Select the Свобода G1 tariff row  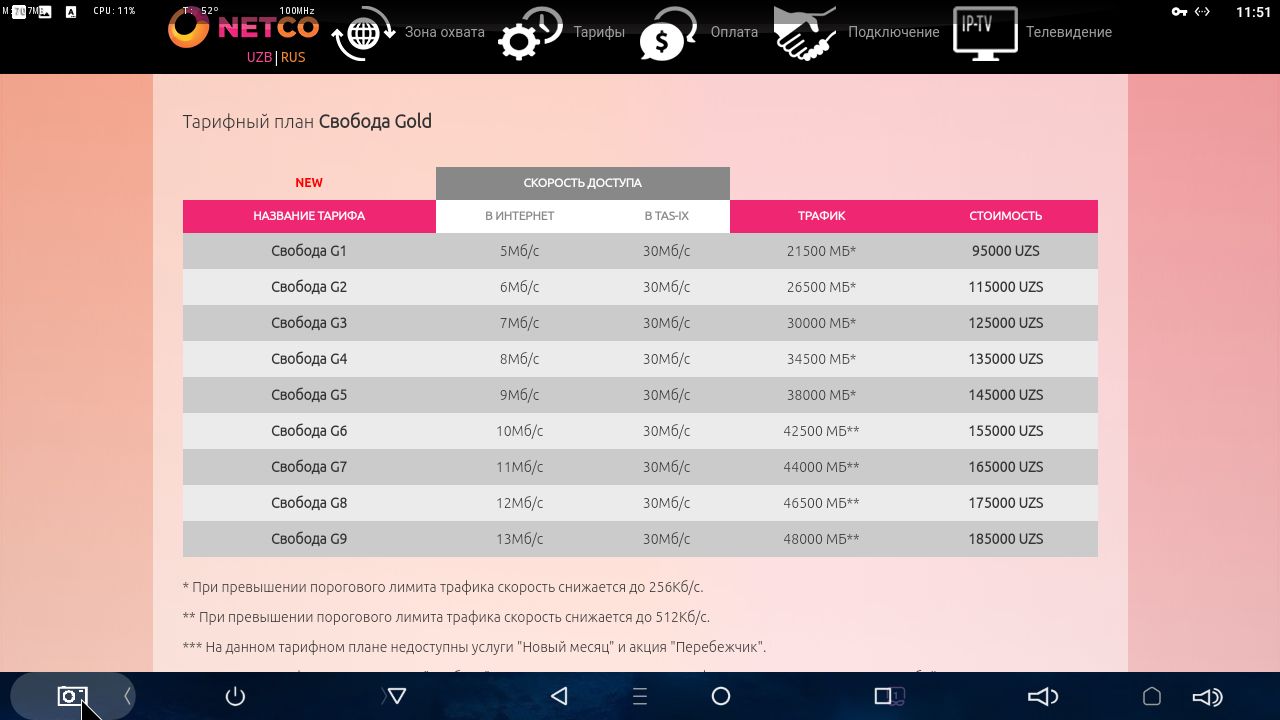pos(640,251)
